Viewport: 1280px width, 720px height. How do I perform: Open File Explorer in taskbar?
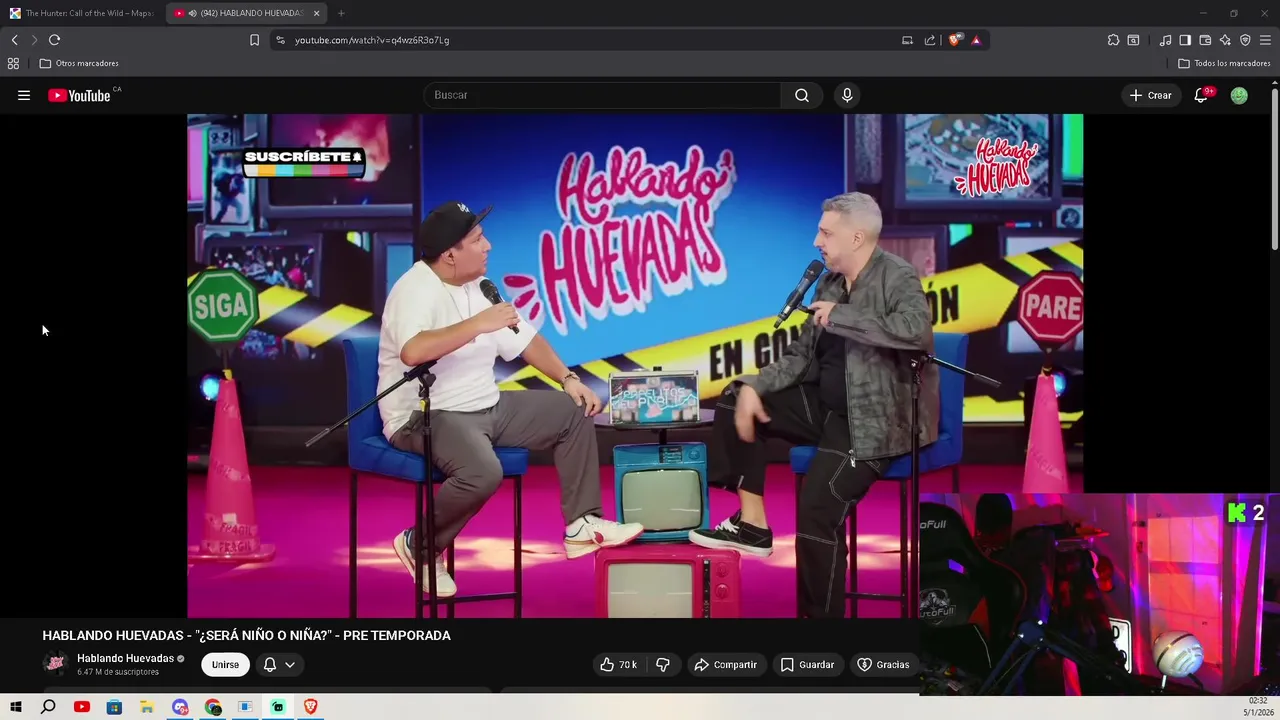coord(147,707)
